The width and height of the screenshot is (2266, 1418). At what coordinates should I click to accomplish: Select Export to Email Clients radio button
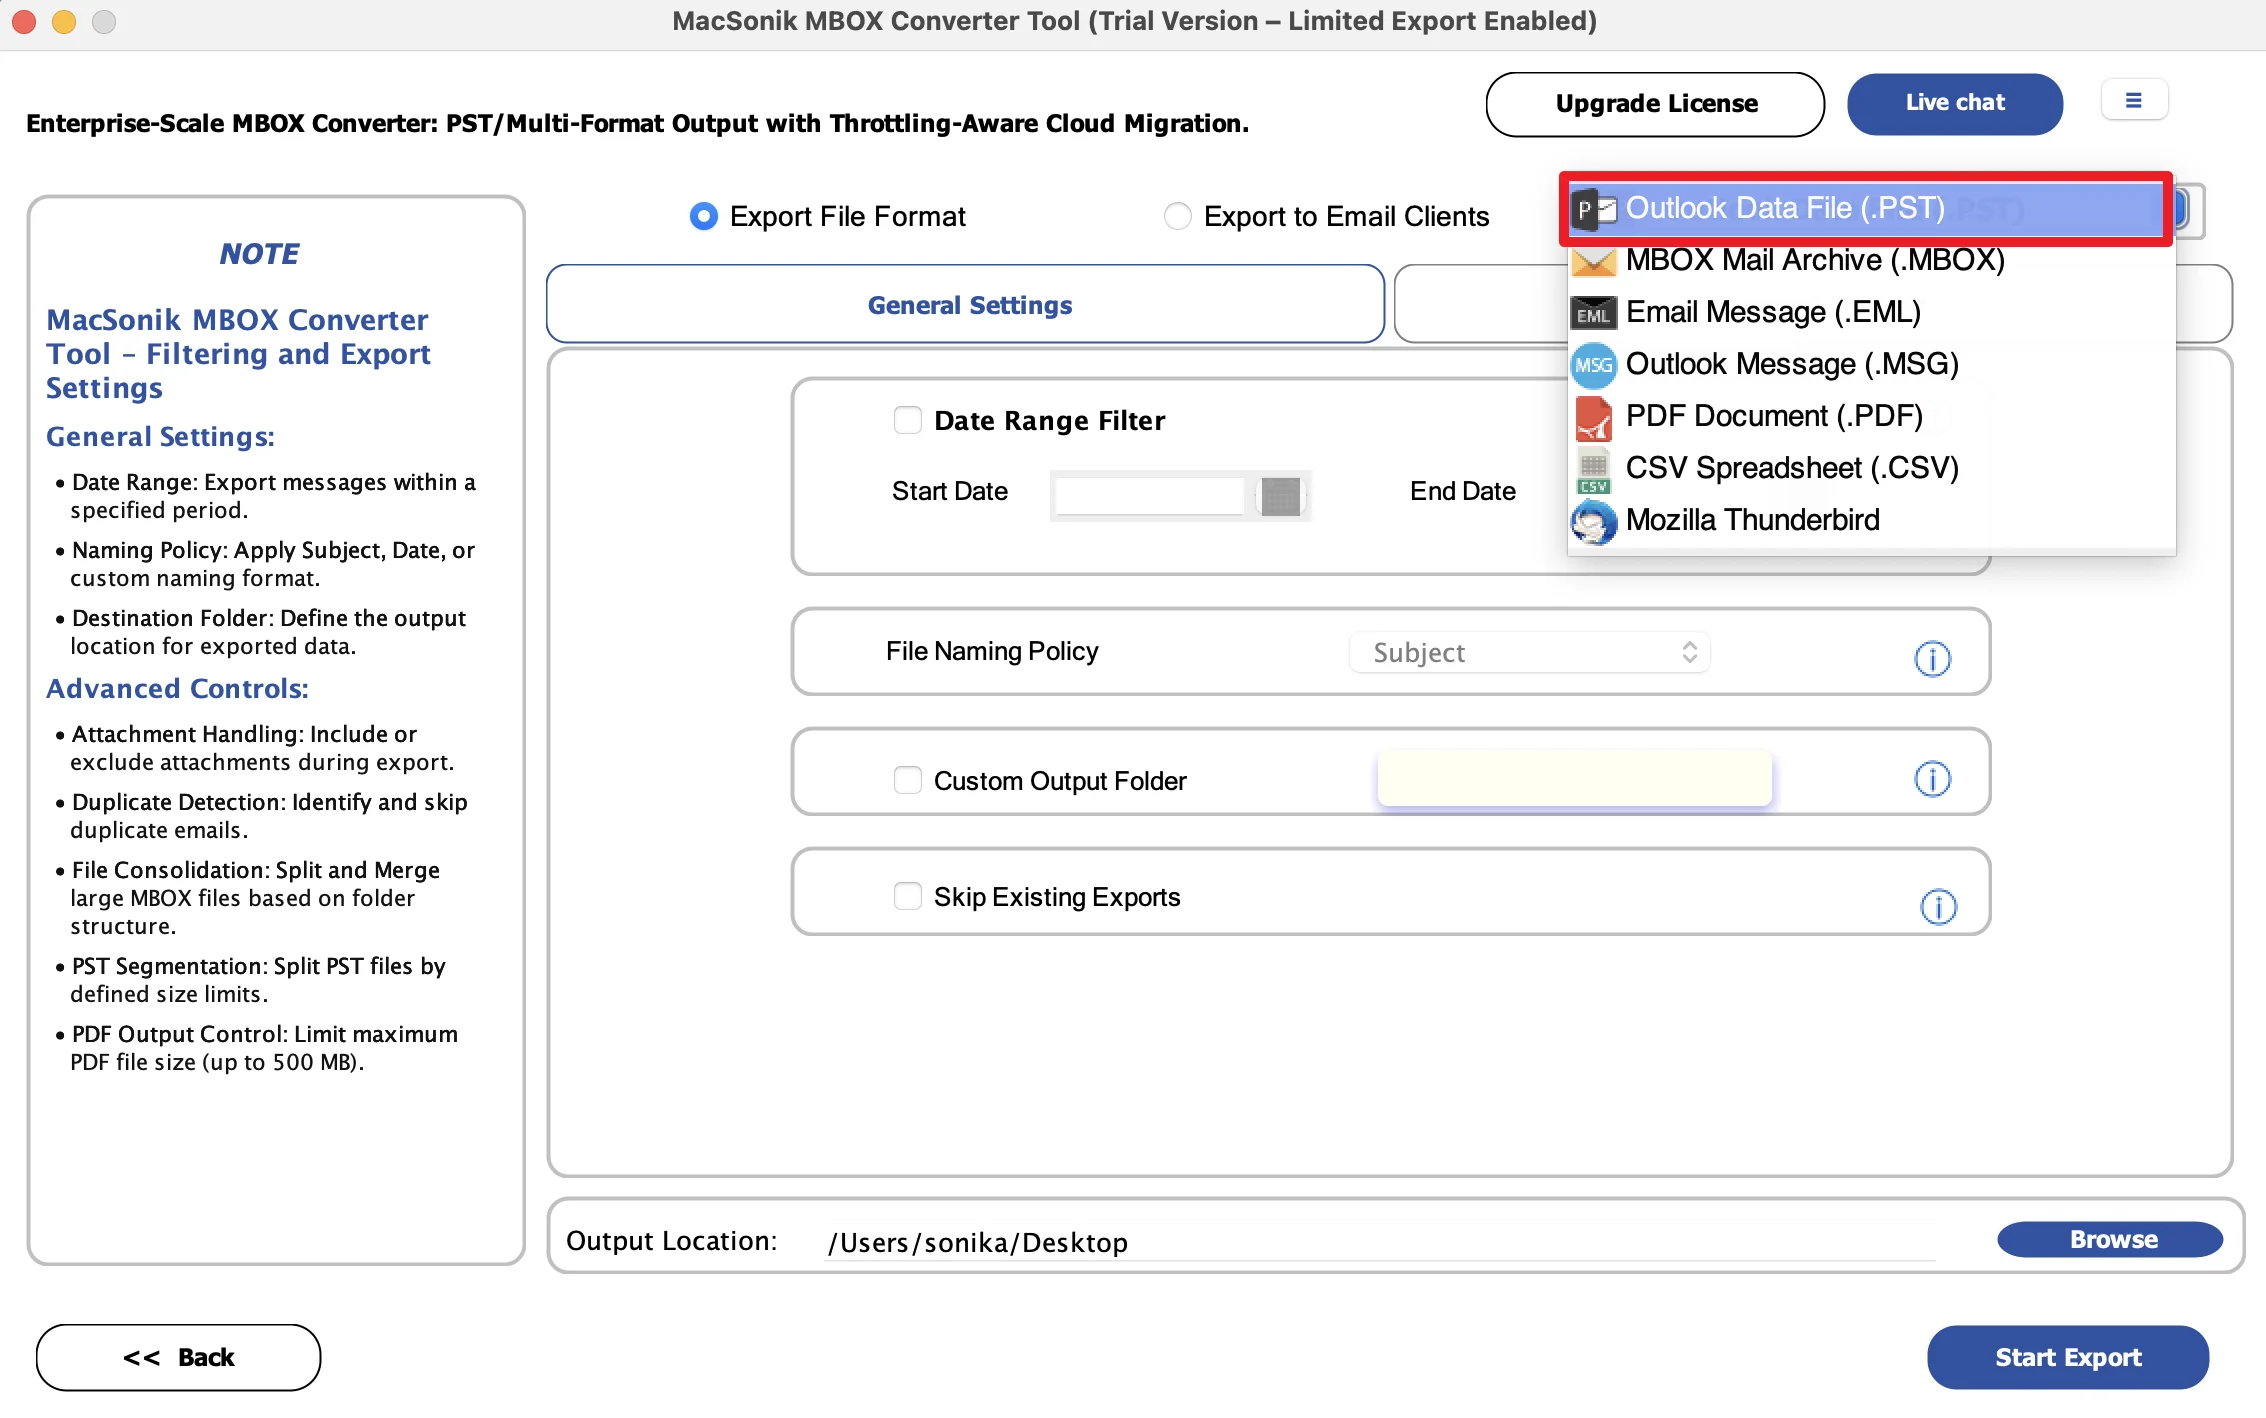[x=1178, y=216]
